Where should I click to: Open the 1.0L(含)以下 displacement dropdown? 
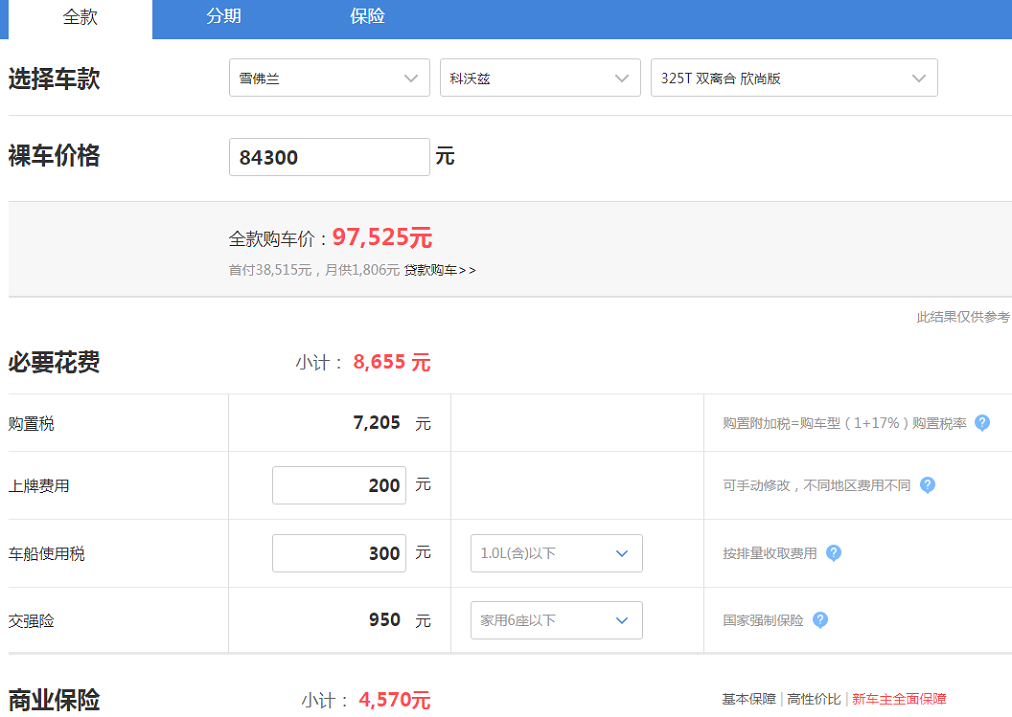[556, 553]
